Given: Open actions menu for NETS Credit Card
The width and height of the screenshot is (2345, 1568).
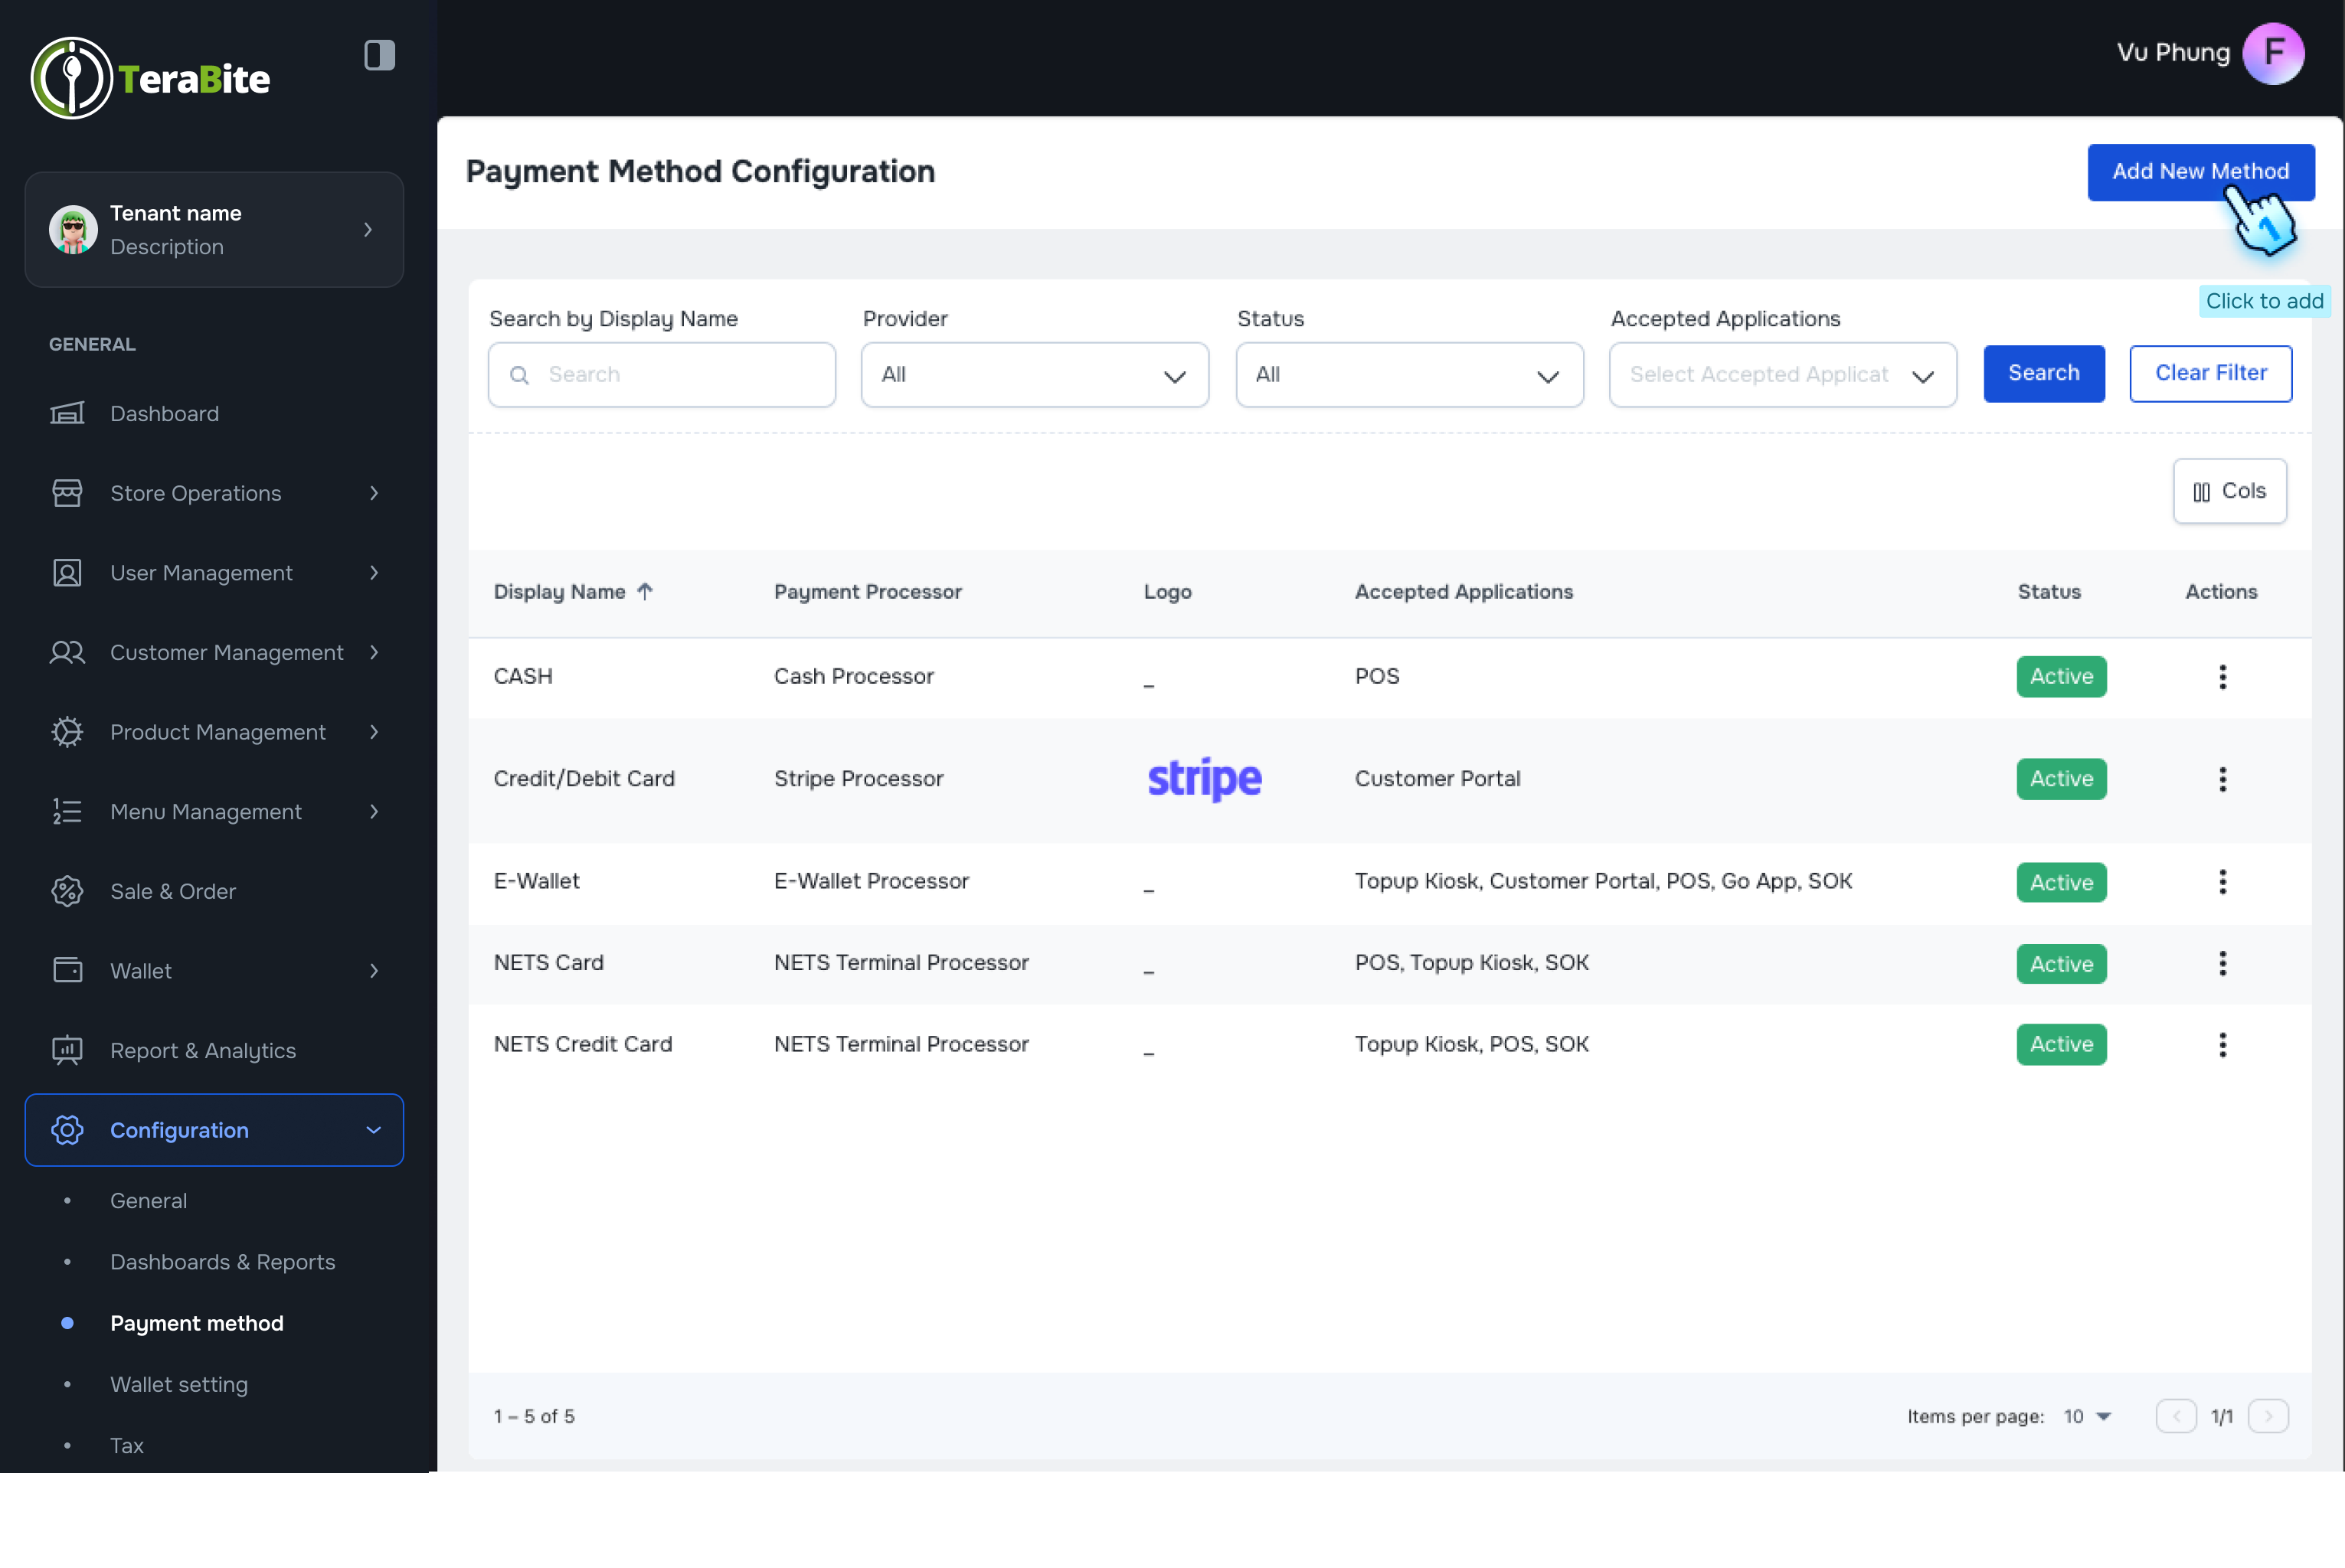Looking at the screenshot, I should click(x=2222, y=1045).
